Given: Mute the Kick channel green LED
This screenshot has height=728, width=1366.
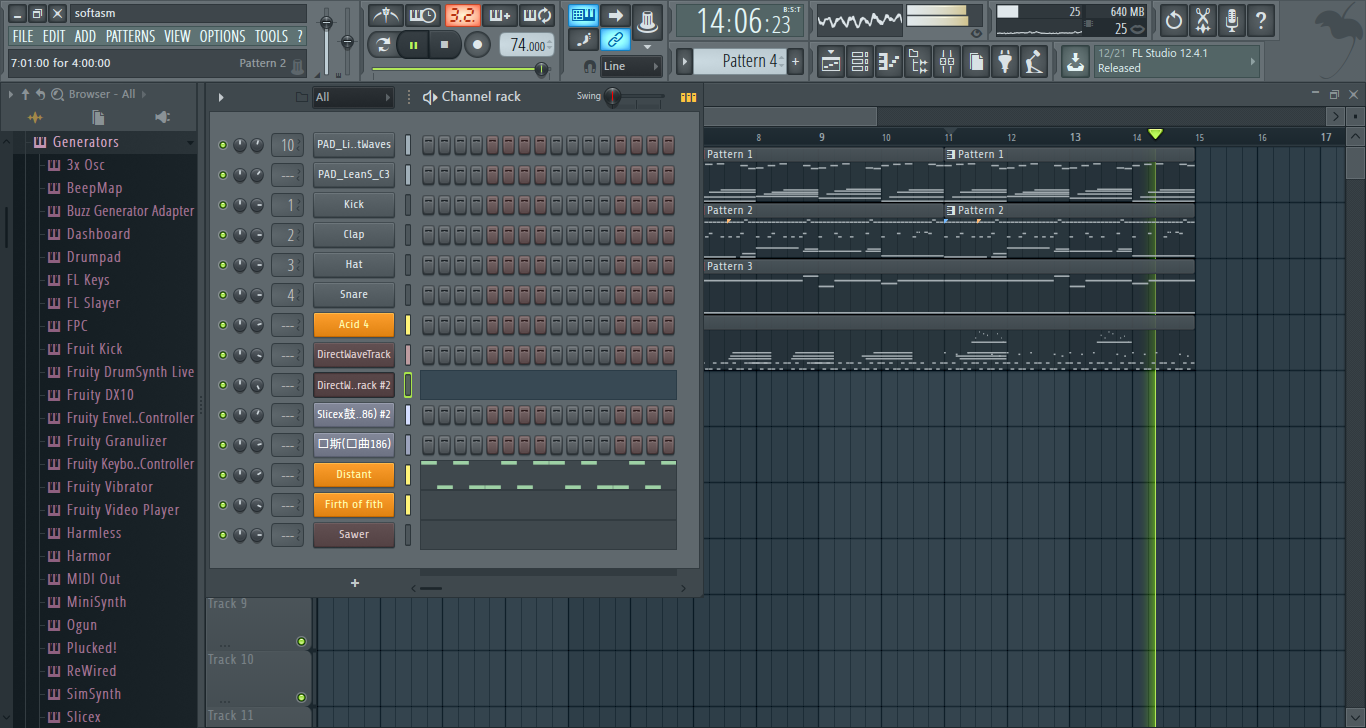Looking at the screenshot, I should 223,205.
